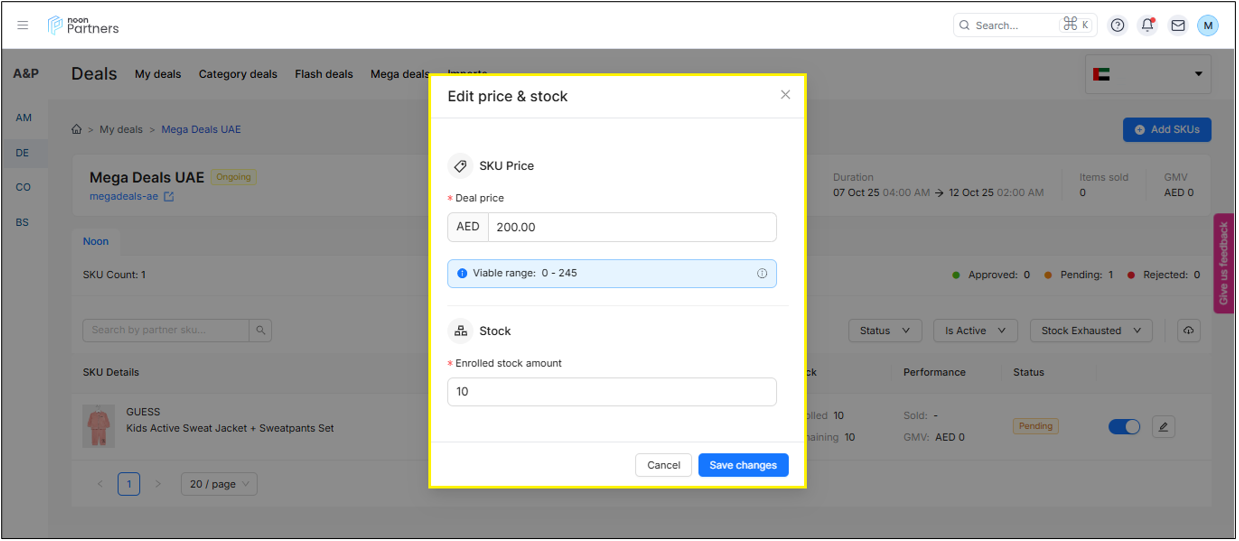
Task: Click the viable range info icon
Action: pos(762,273)
